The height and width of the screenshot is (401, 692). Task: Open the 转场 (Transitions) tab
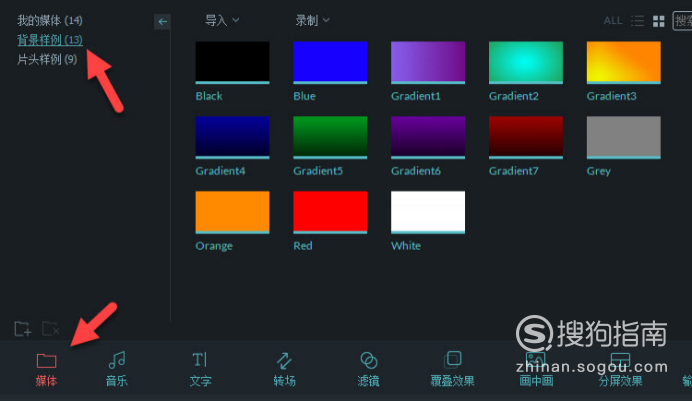tap(284, 370)
